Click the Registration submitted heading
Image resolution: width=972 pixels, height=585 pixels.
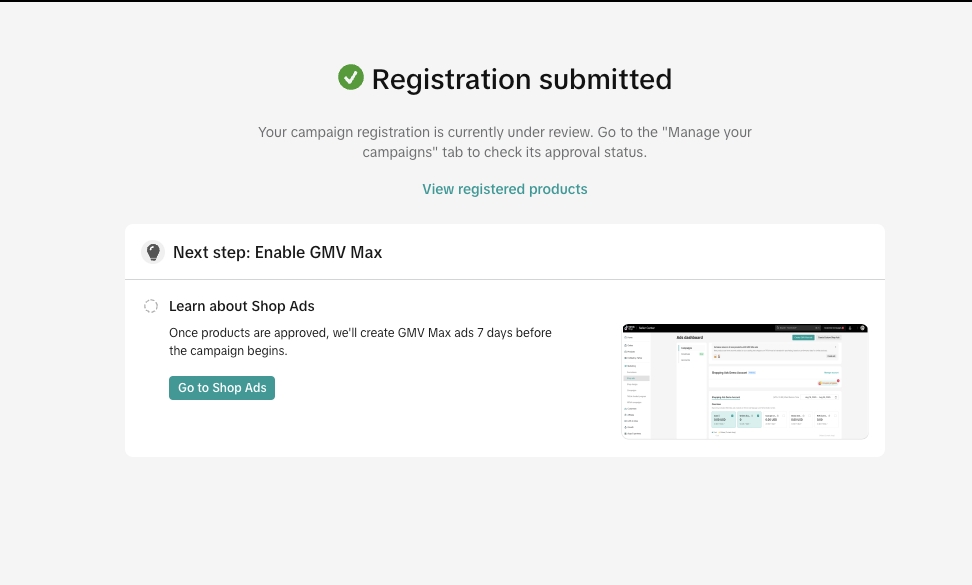pyautogui.click(x=521, y=79)
